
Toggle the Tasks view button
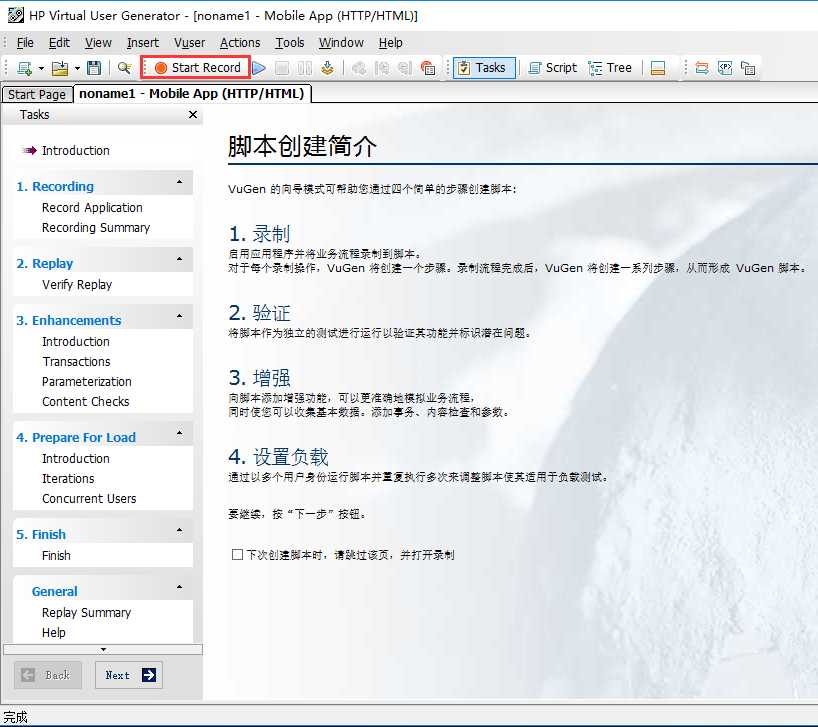pyautogui.click(x=484, y=68)
